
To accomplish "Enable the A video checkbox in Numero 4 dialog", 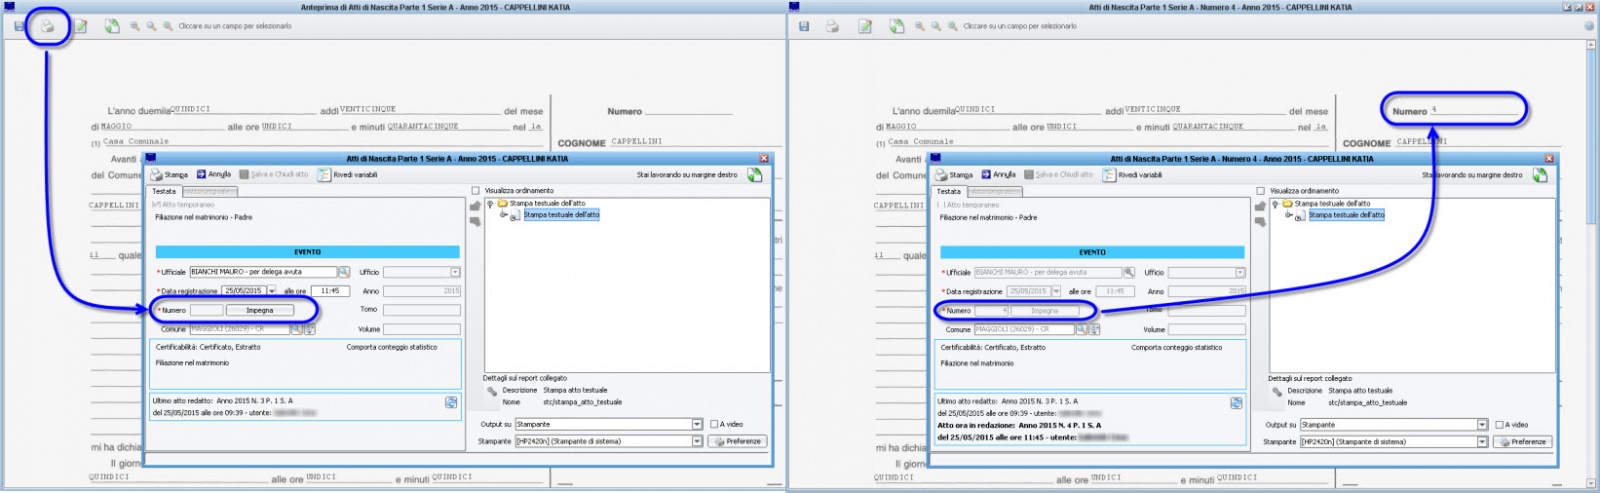I will point(1499,424).
